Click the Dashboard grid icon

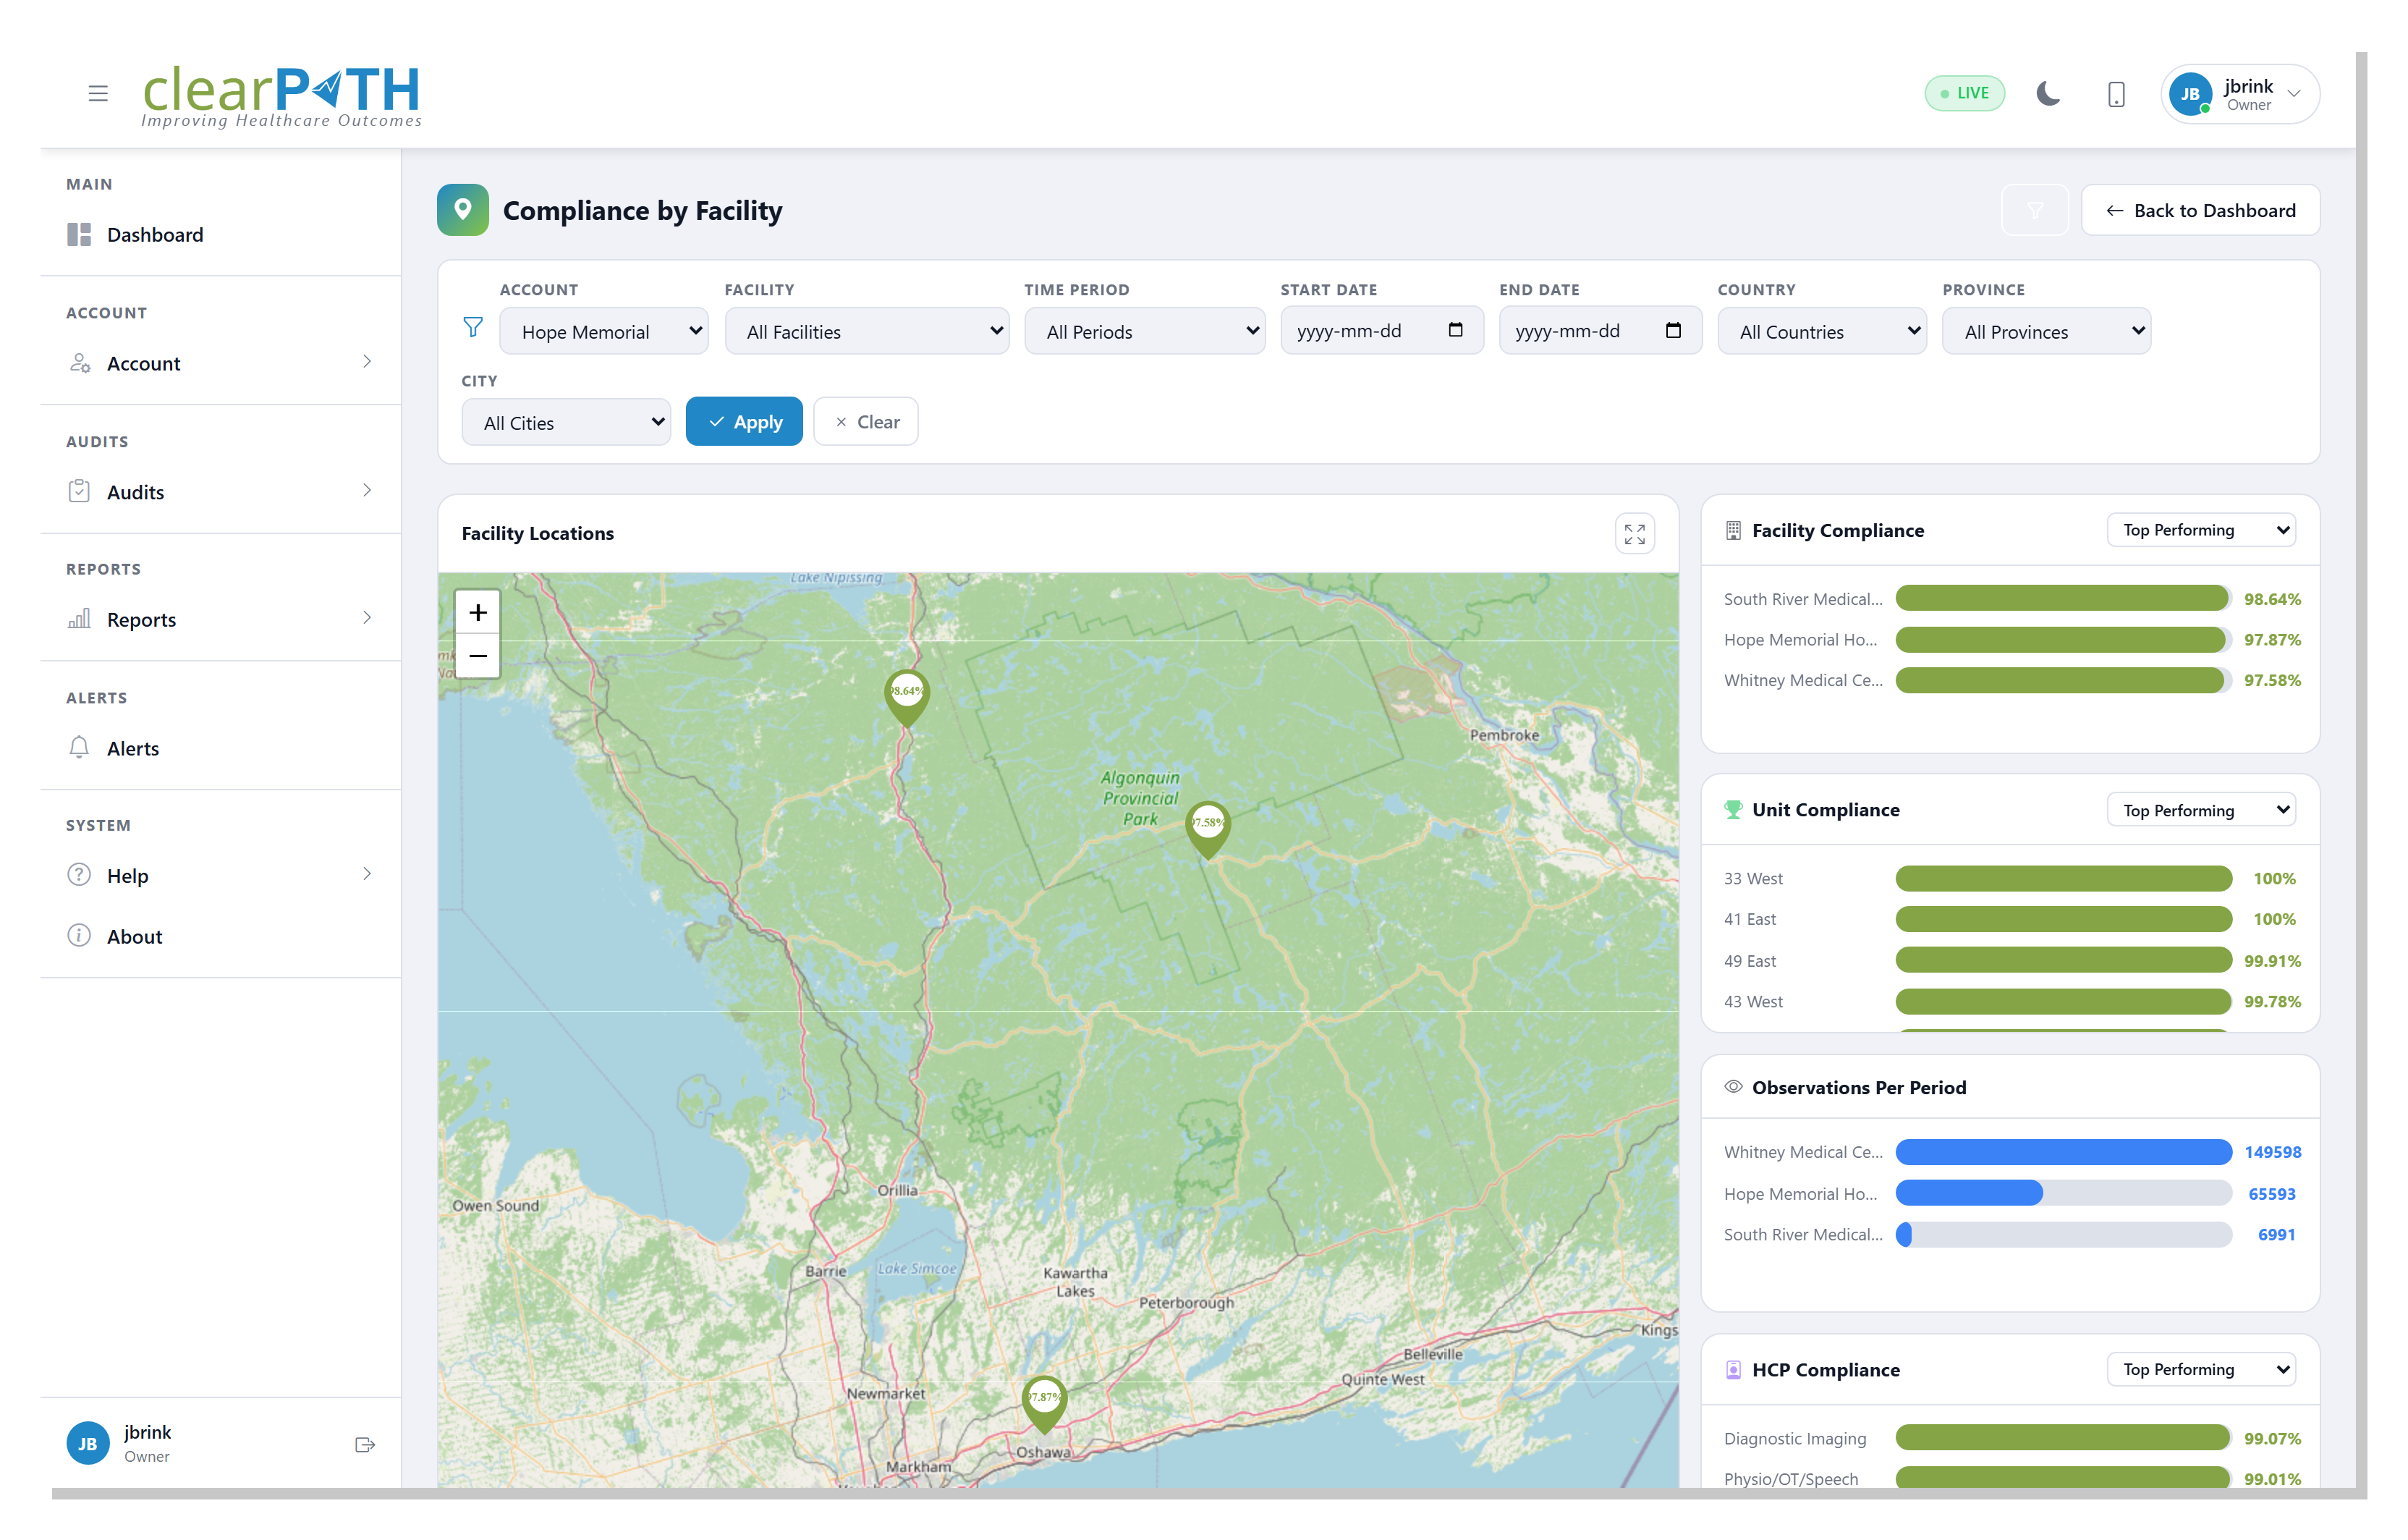79,235
